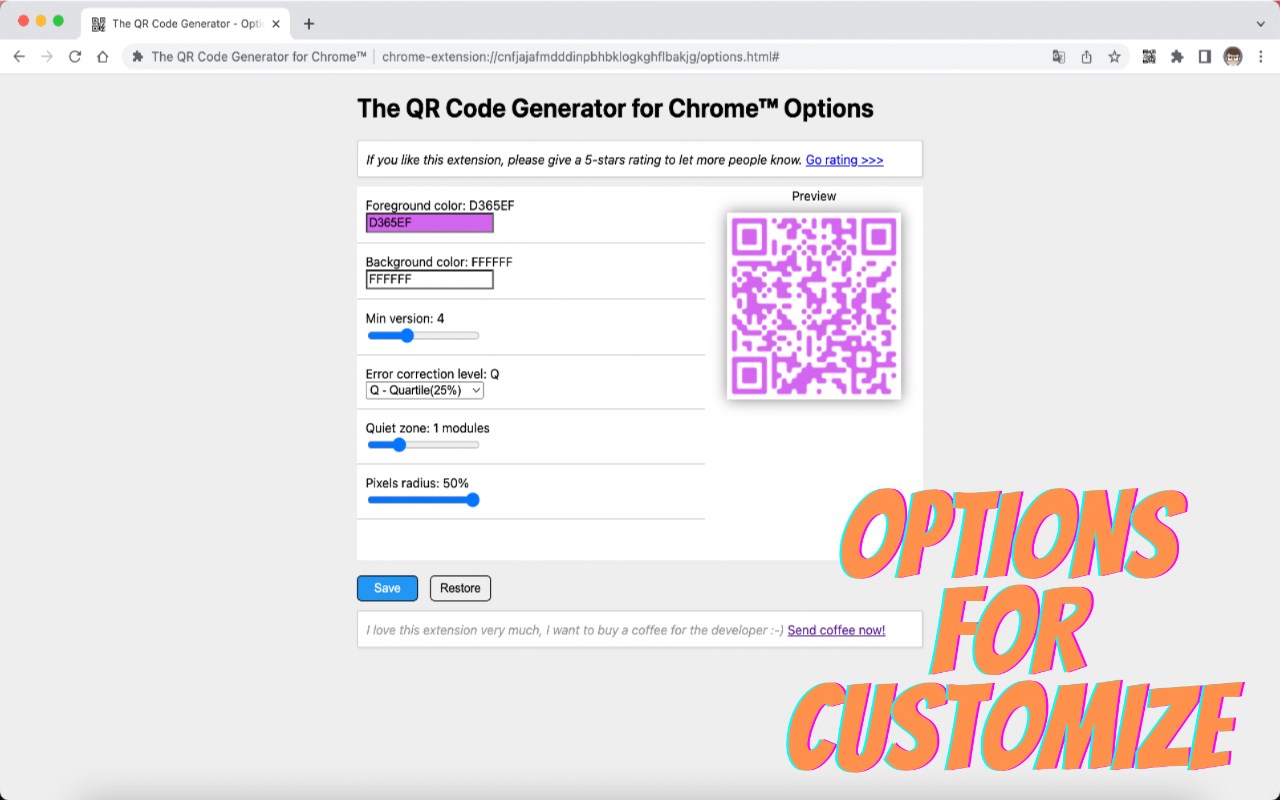Open the QR Code Generator extension icon
The width and height of the screenshot is (1280, 800).
click(1149, 57)
